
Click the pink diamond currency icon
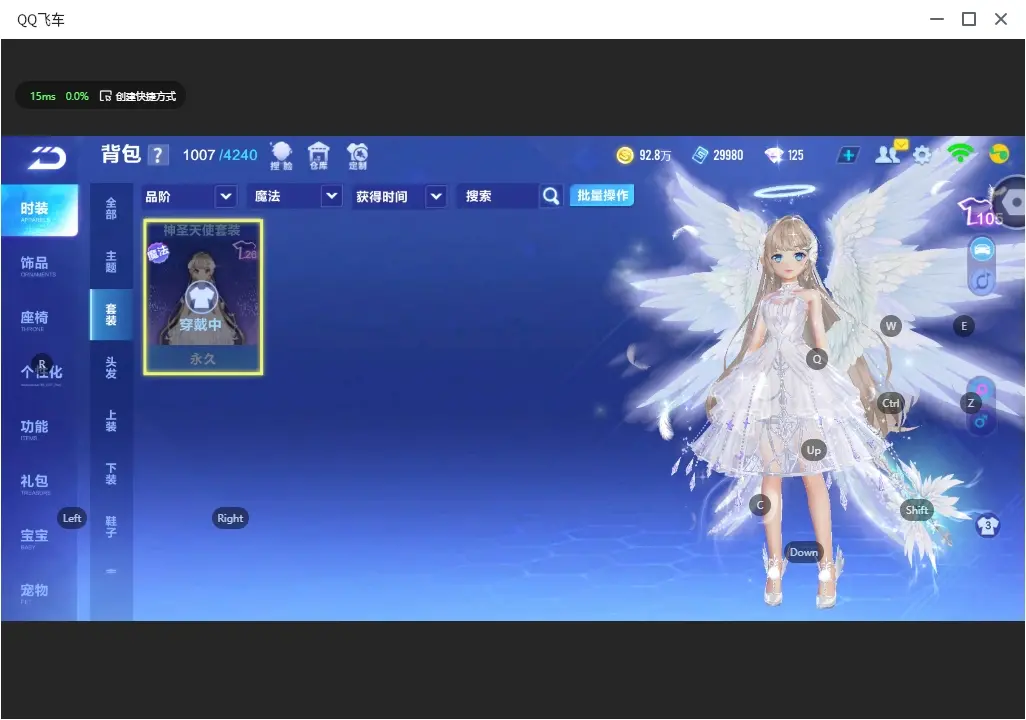pos(773,155)
